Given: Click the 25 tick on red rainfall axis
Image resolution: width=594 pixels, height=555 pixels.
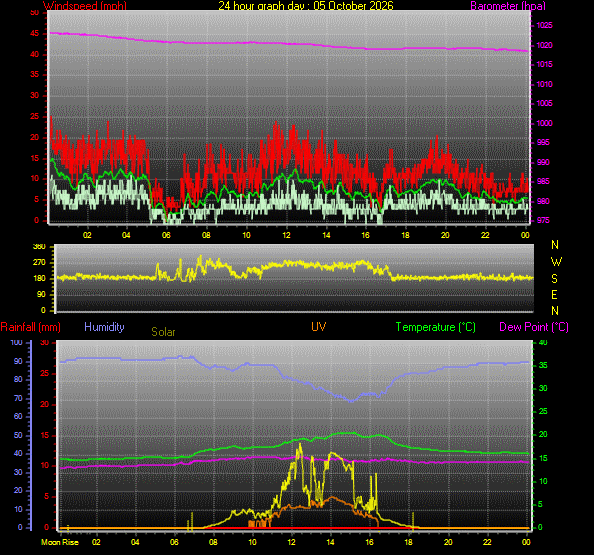Looking at the screenshot, I should click(x=45, y=374).
